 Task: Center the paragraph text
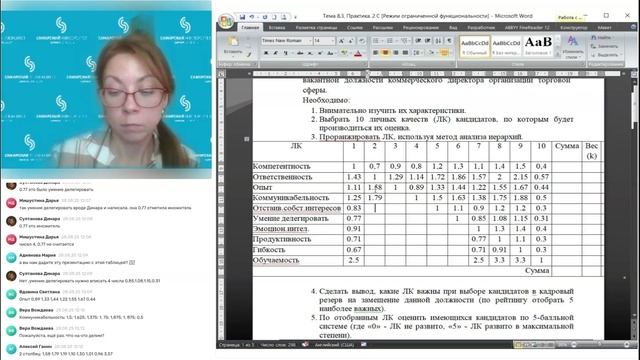pyautogui.click(x=385, y=53)
